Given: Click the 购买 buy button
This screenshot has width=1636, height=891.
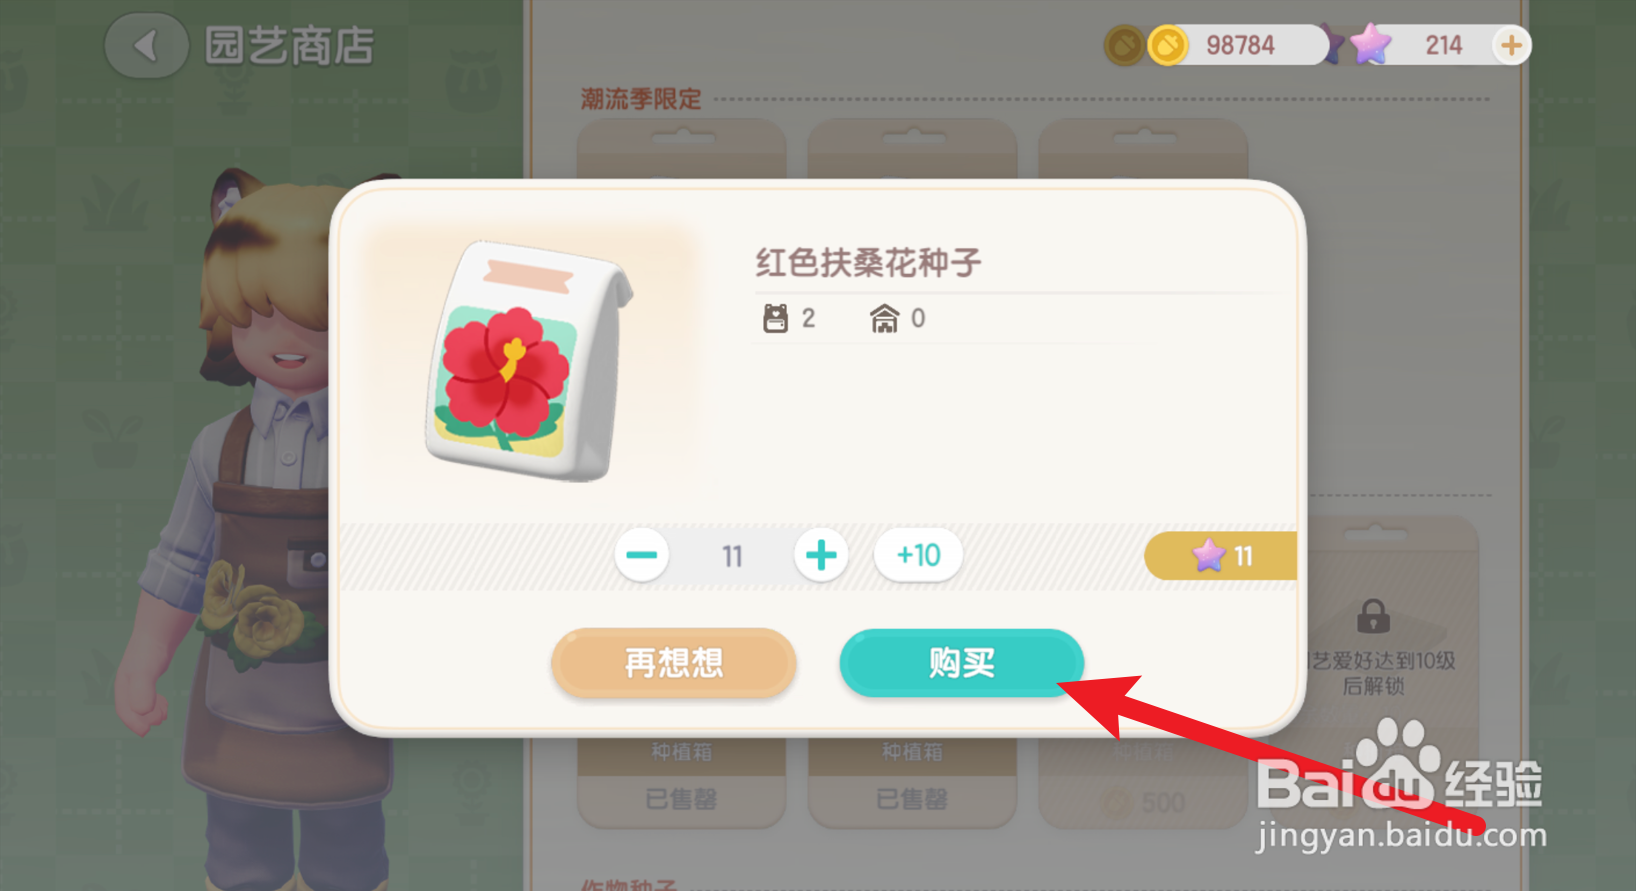Looking at the screenshot, I should coord(961,662).
